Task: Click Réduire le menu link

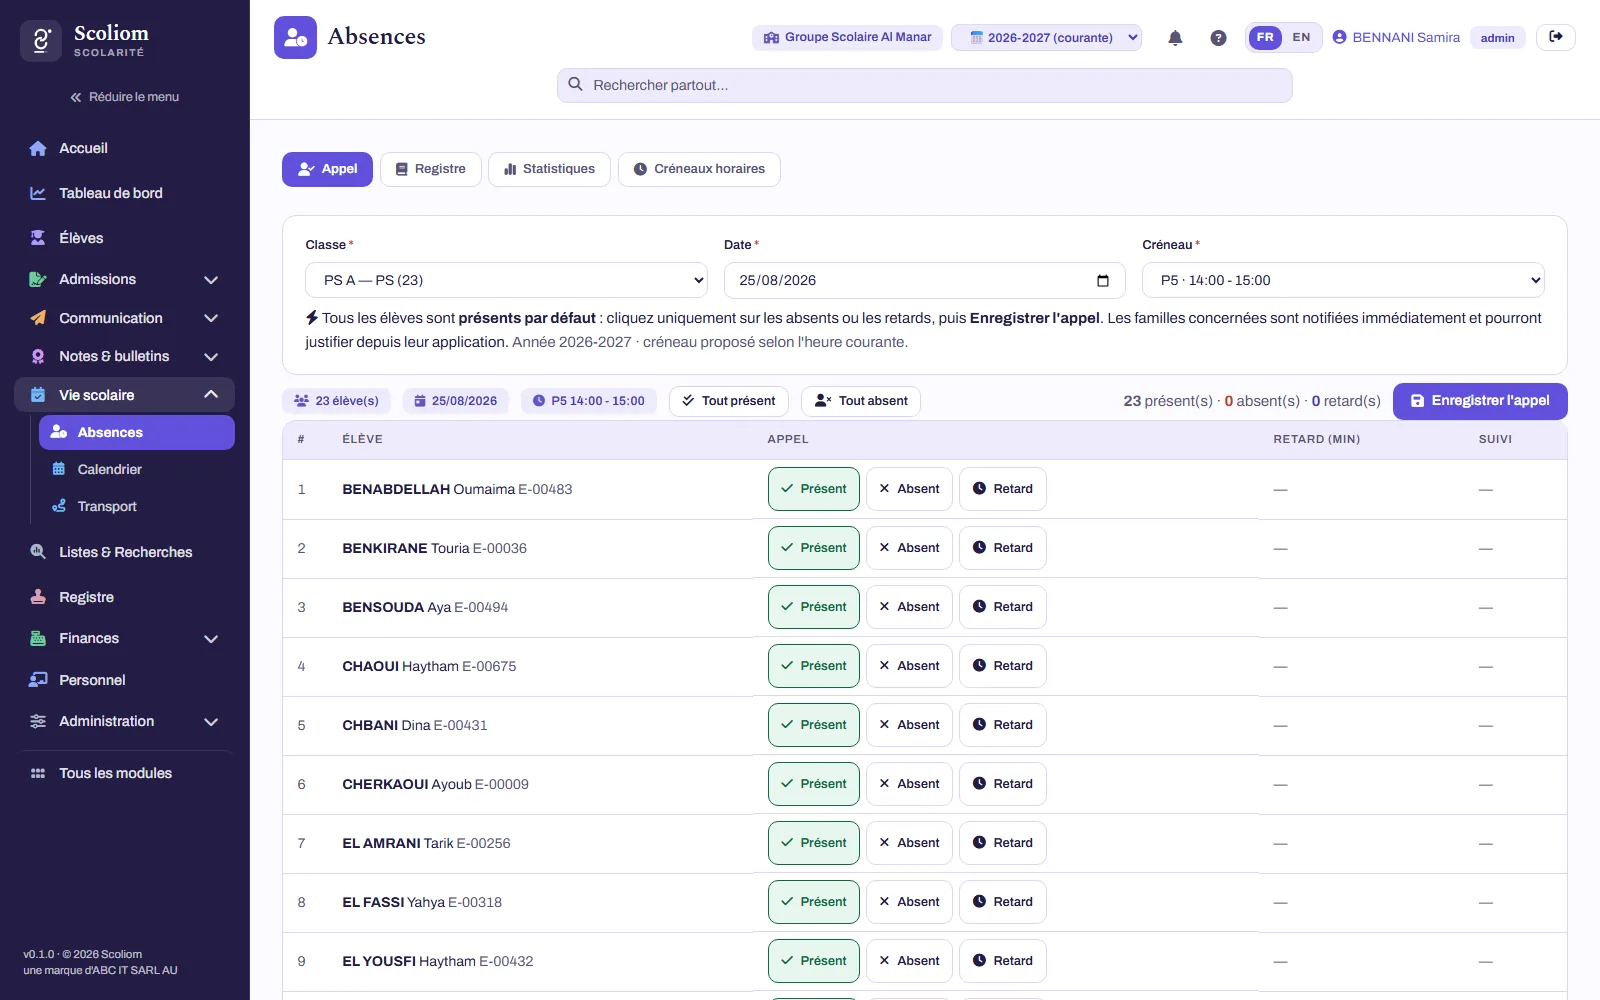Action: coord(125,97)
